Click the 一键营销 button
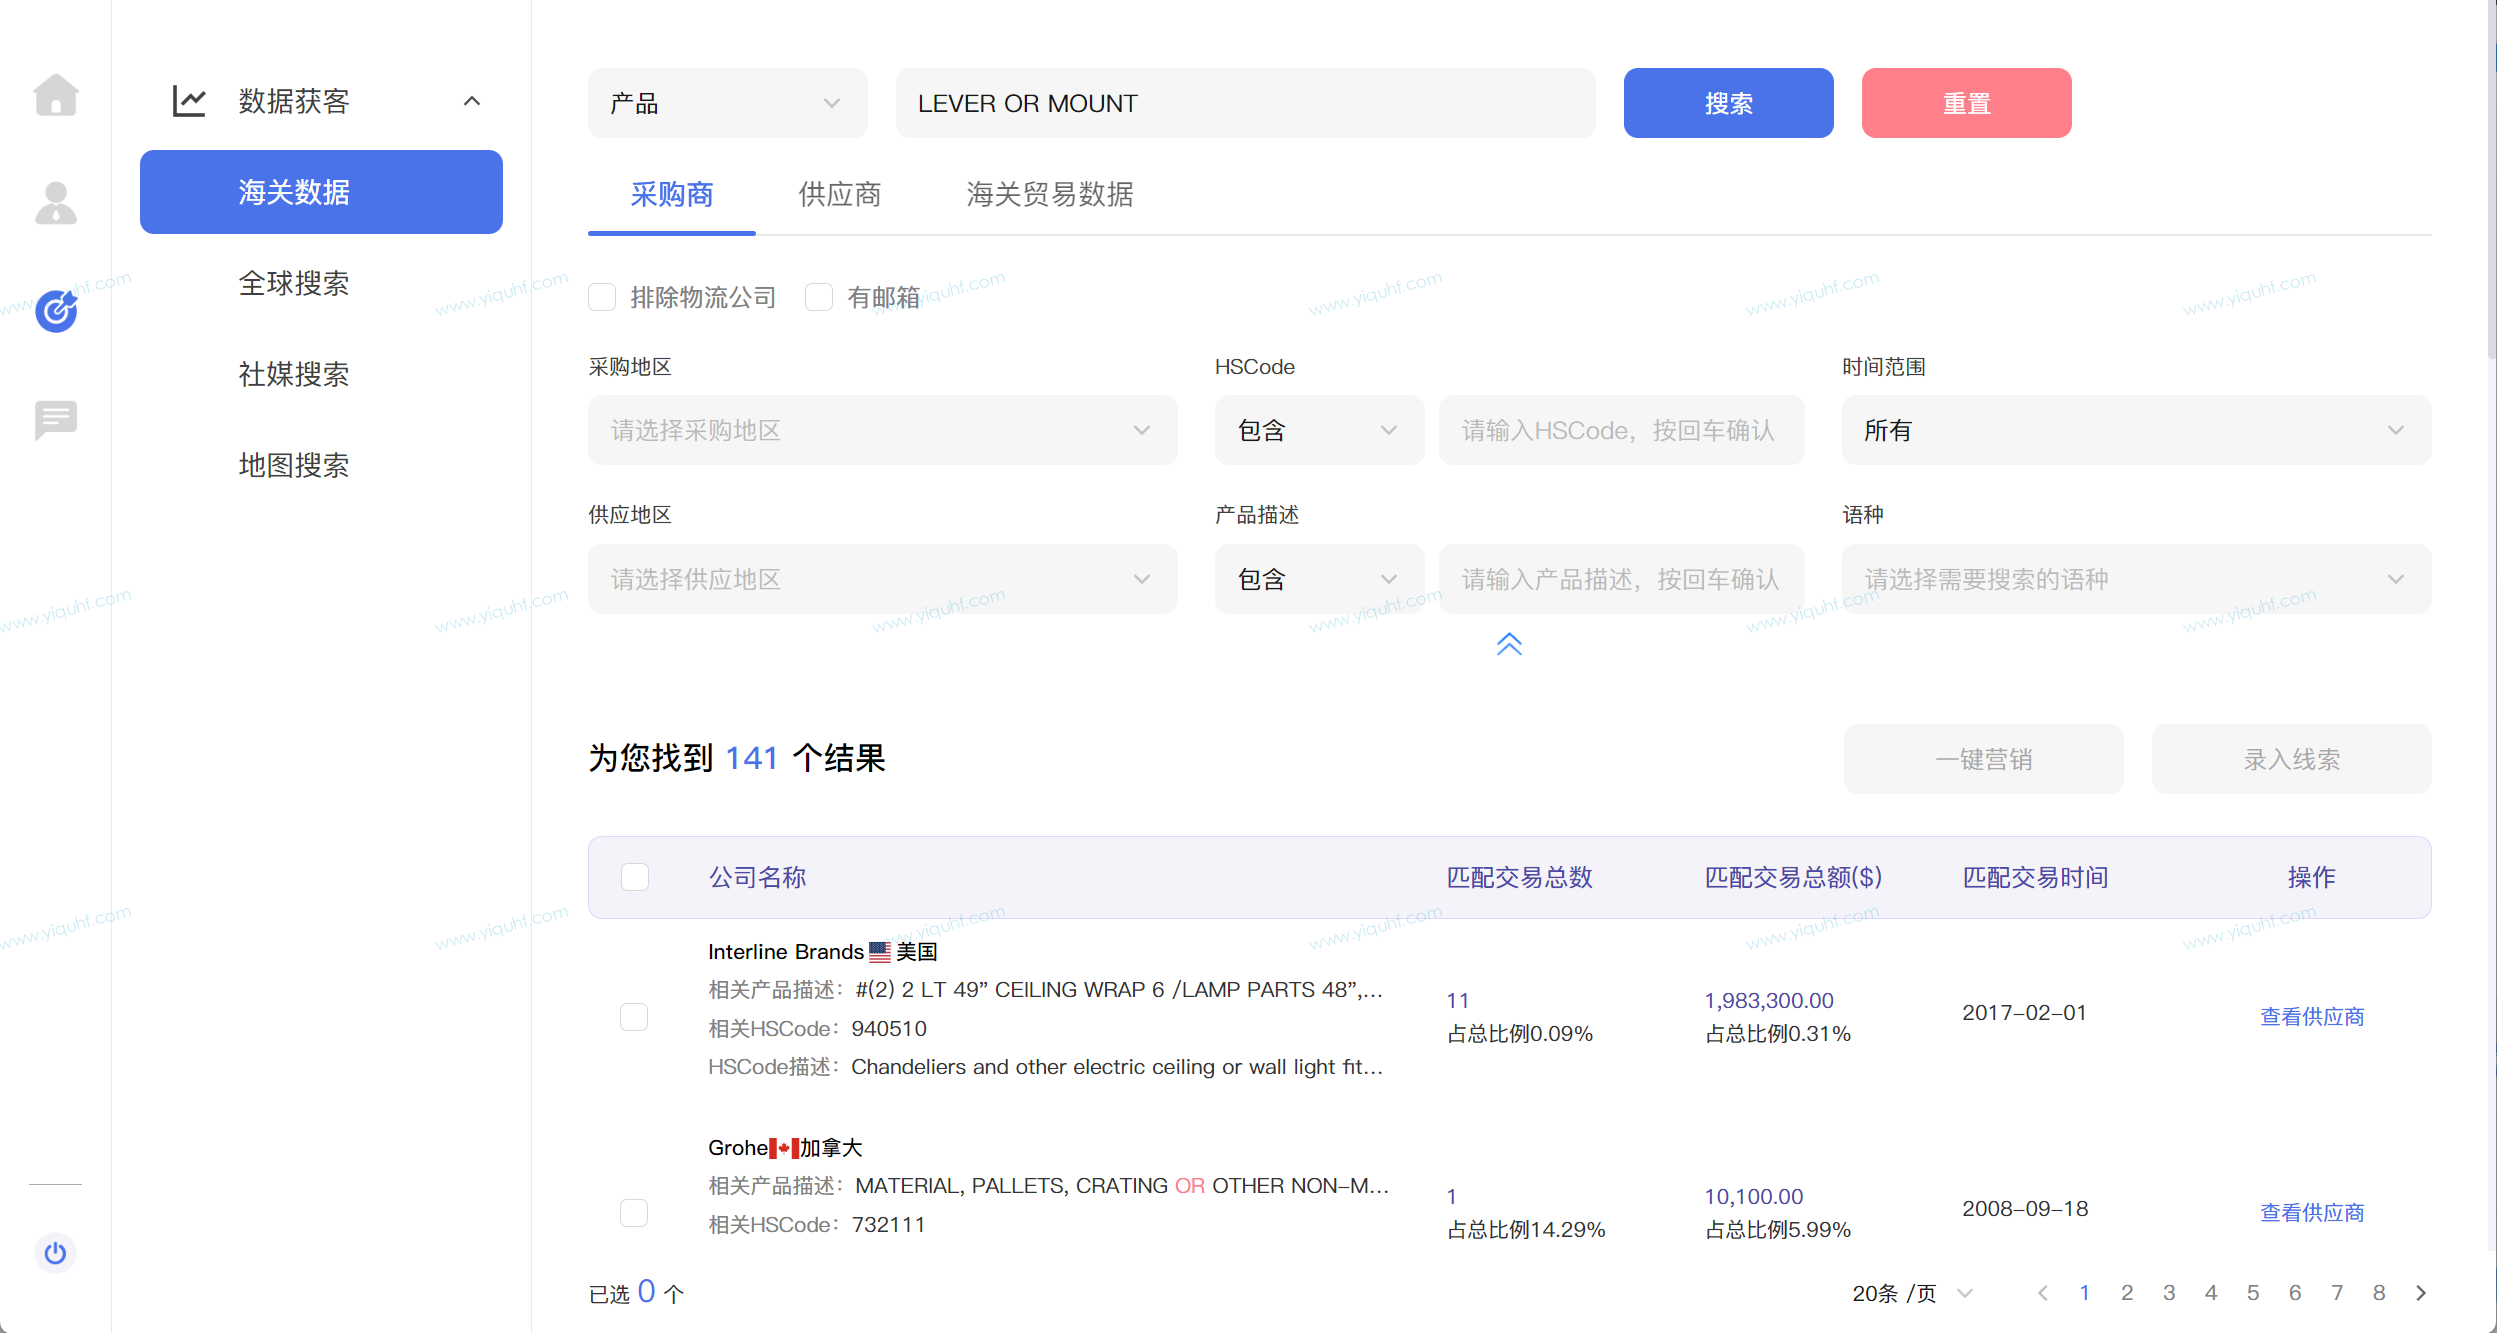Viewport: 2497px width, 1333px height. tap(1984, 759)
